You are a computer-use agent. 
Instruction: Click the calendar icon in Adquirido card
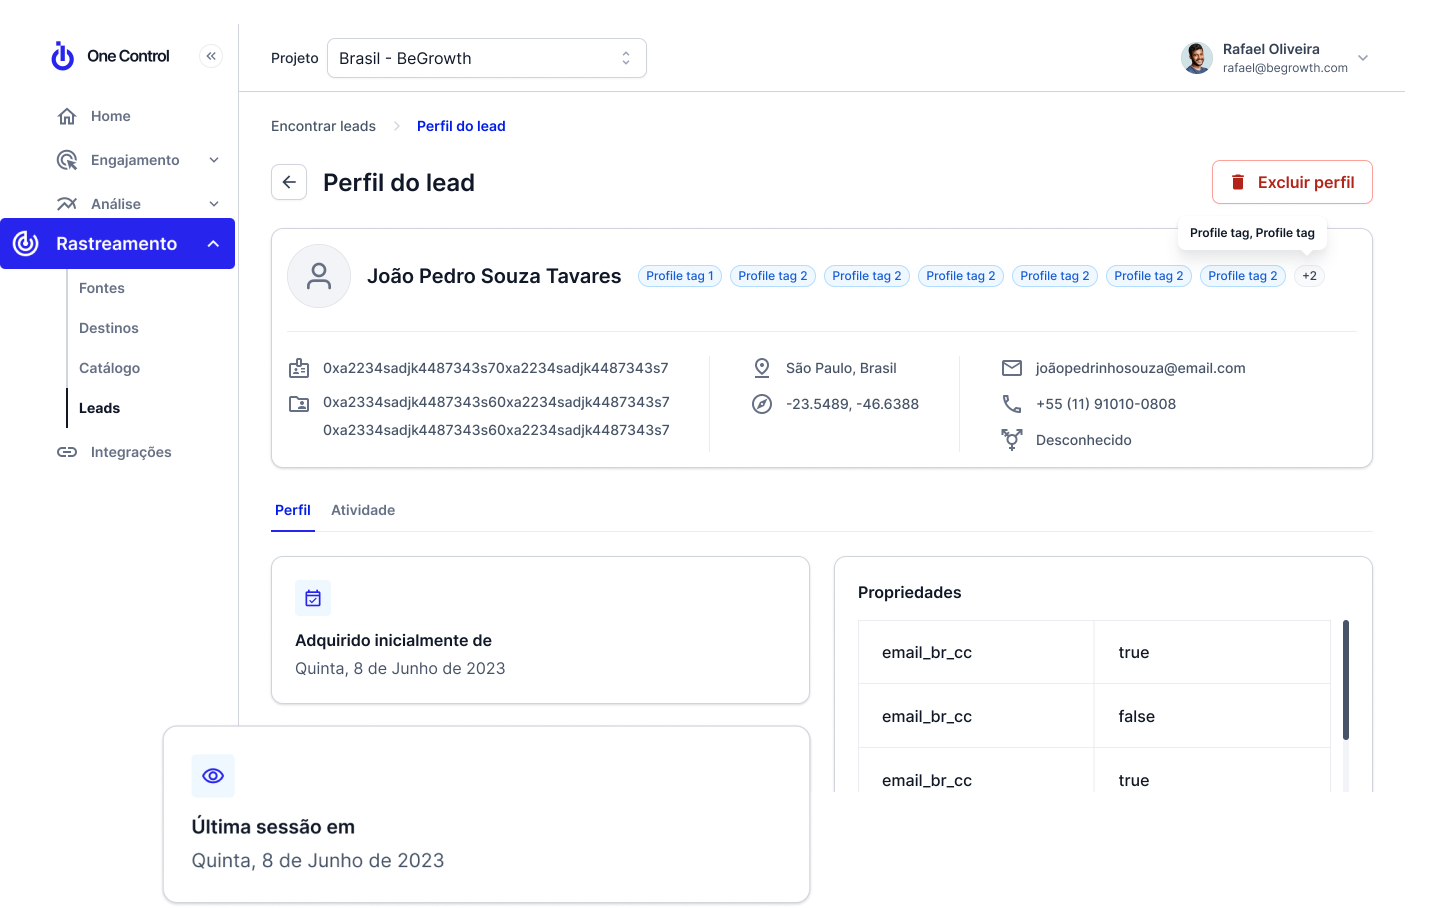point(313,598)
